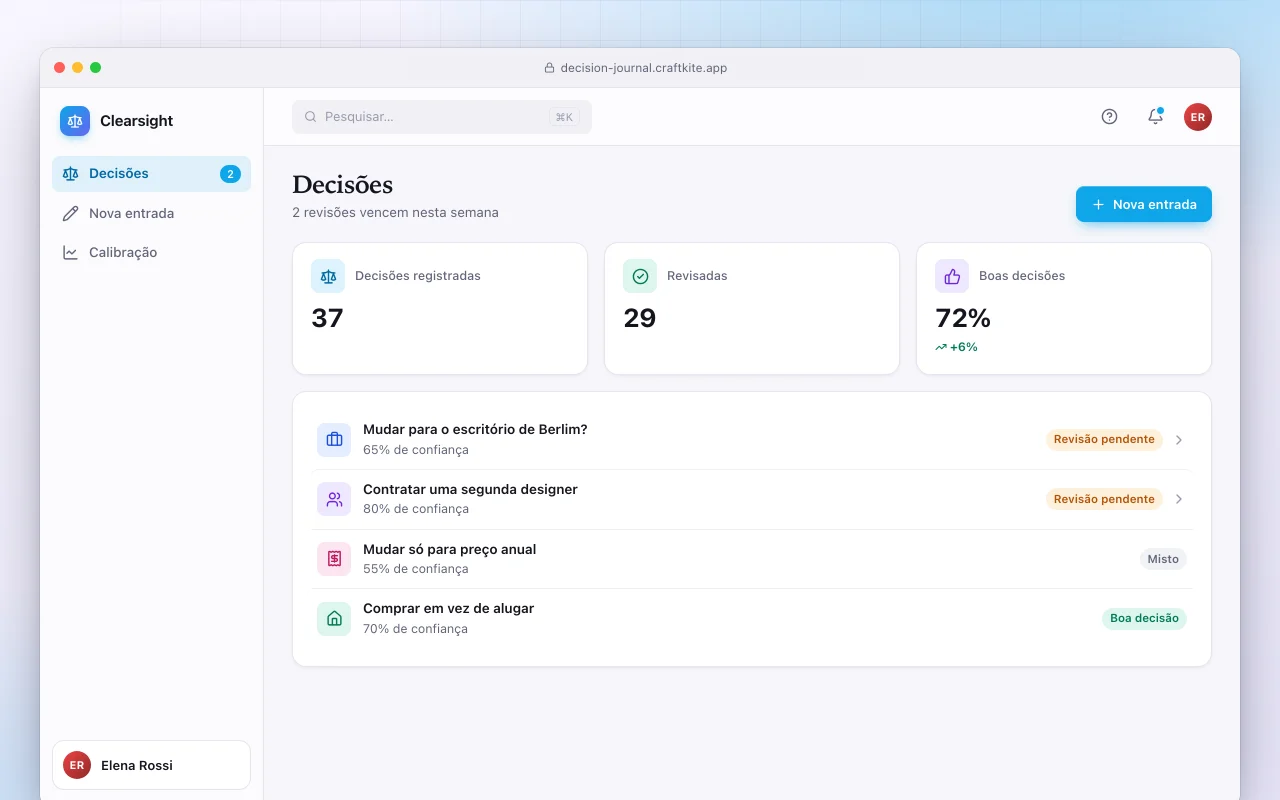Click the Misto status badge
Screen dimensions: 1280x800
(1163, 559)
